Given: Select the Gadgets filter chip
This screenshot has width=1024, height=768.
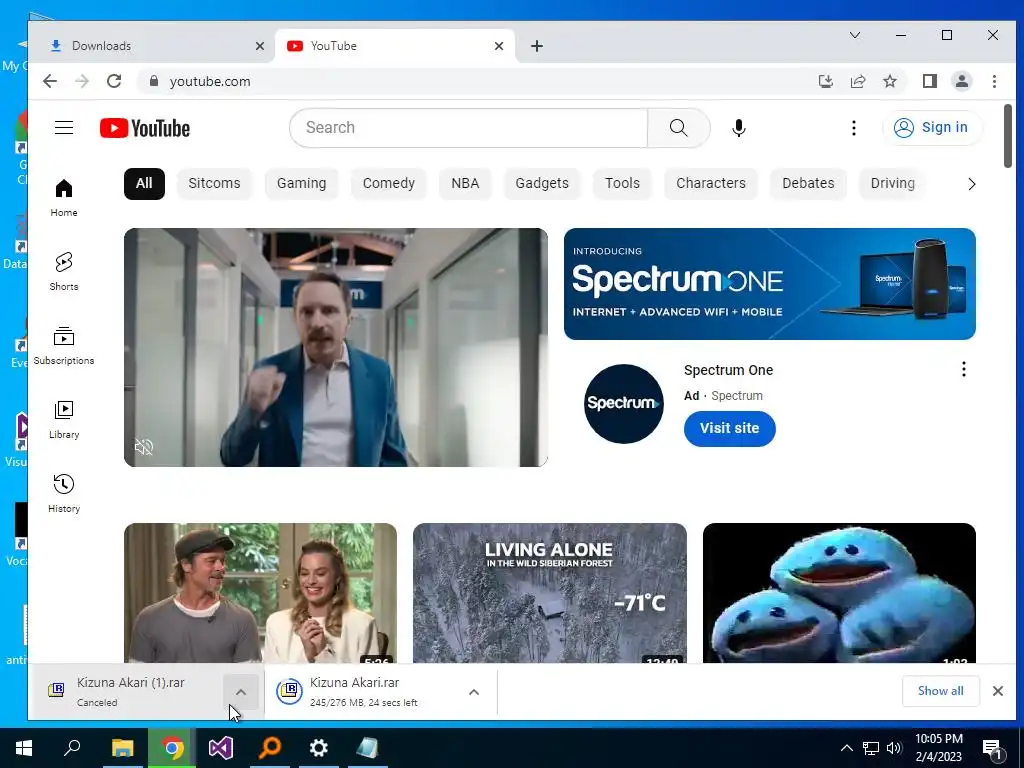Looking at the screenshot, I should click(542, 184).
